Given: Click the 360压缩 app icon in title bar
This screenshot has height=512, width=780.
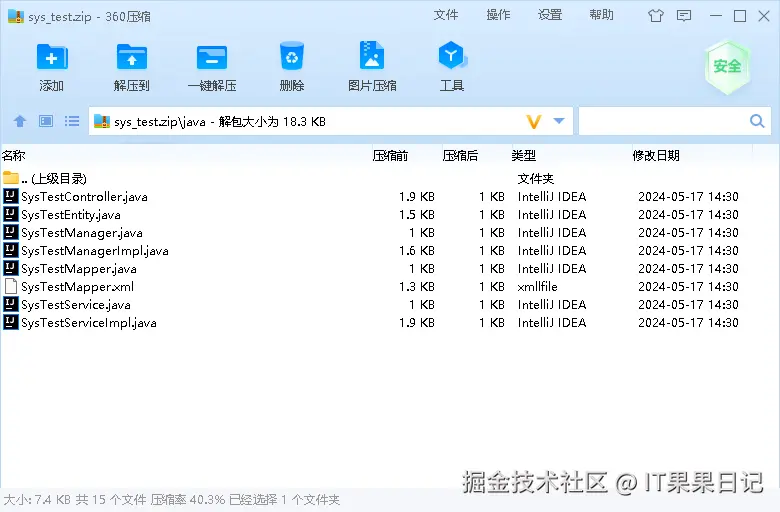Looking at the screenshot, I should tap(16, 16).
